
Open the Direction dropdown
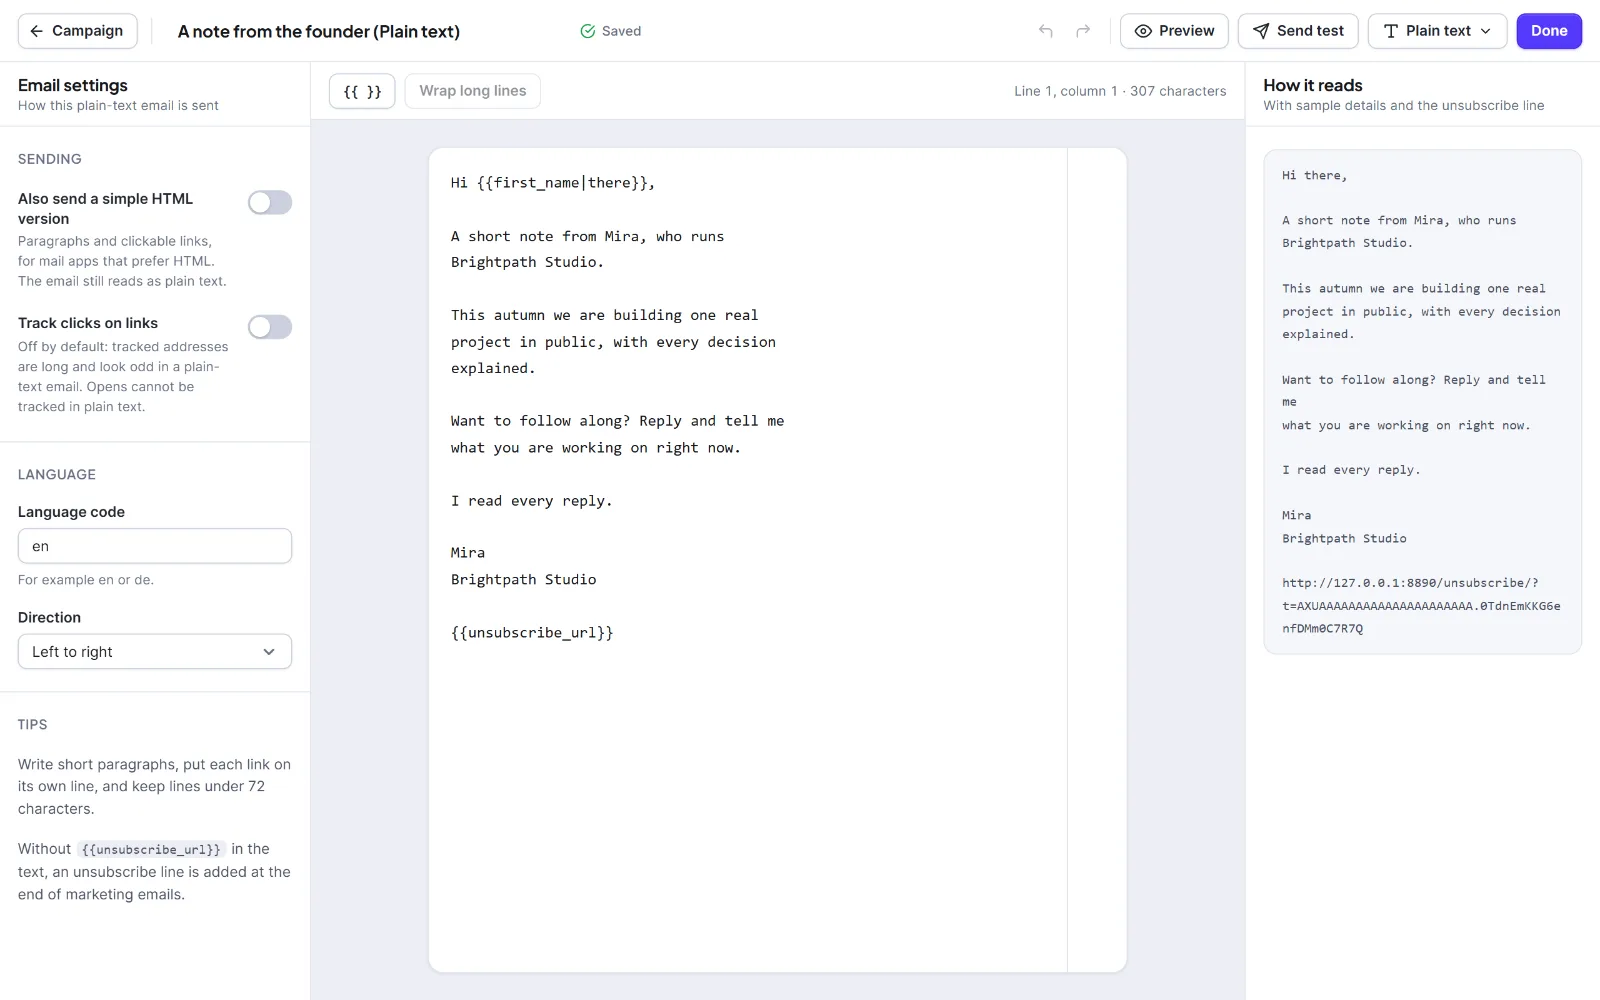(155, 652)
